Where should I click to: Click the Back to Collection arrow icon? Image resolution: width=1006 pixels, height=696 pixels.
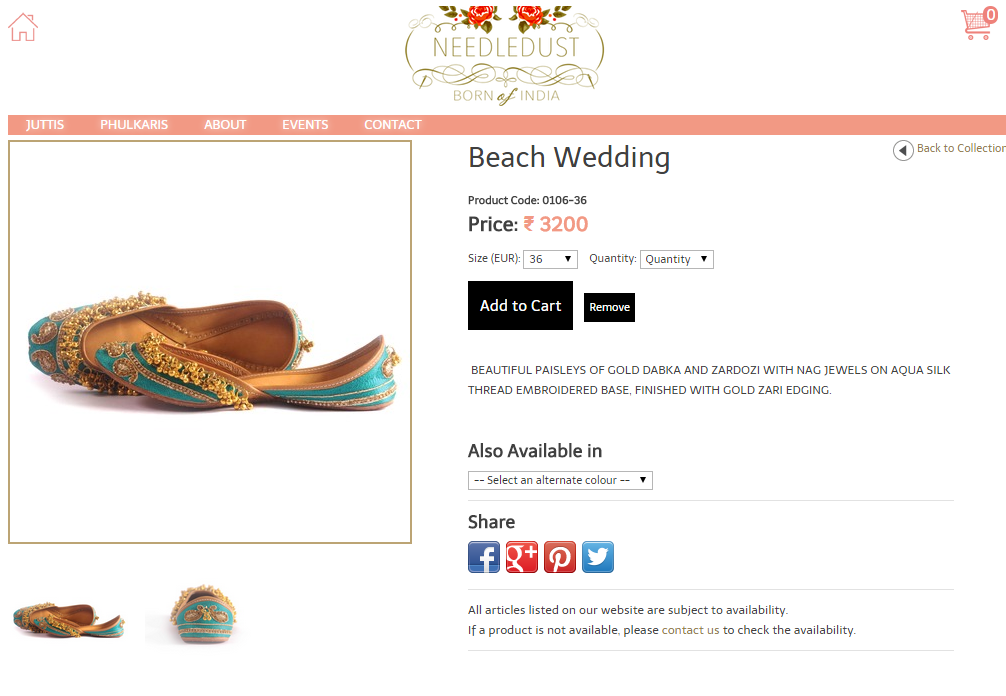tap(903, 150)
